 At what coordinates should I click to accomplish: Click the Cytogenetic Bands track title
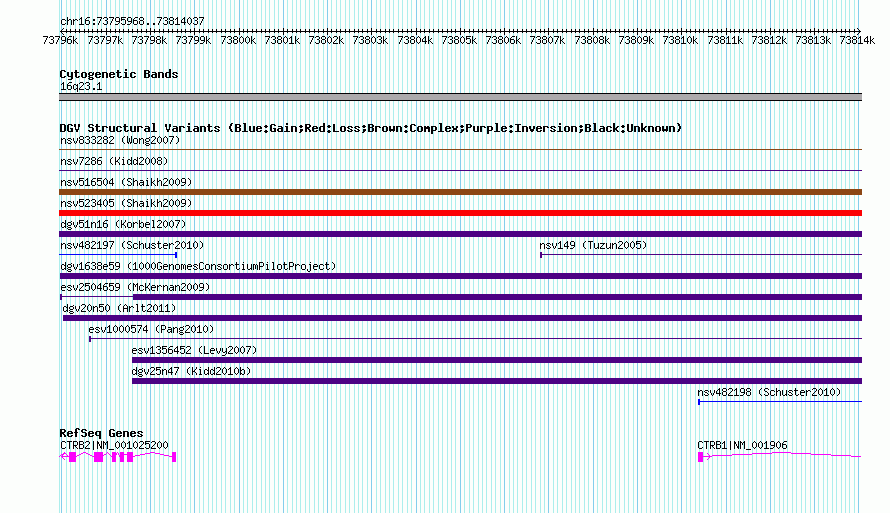click(x=119, y=74)
